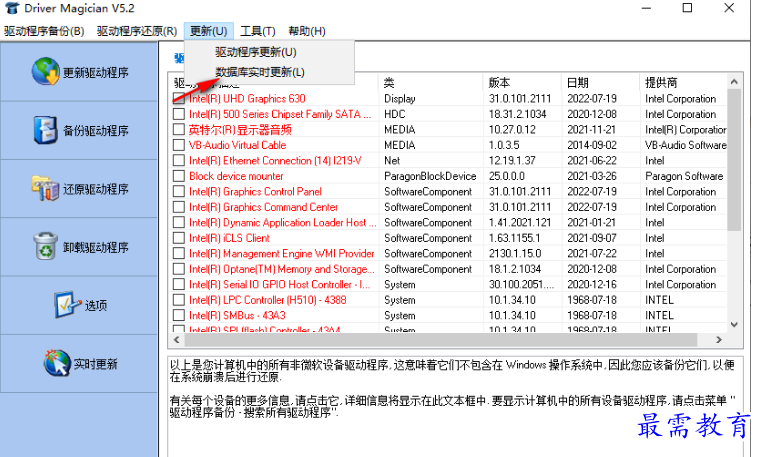The image size is (759, 457).
Task: Click inside the driver description text box
Action: point(455,407)
